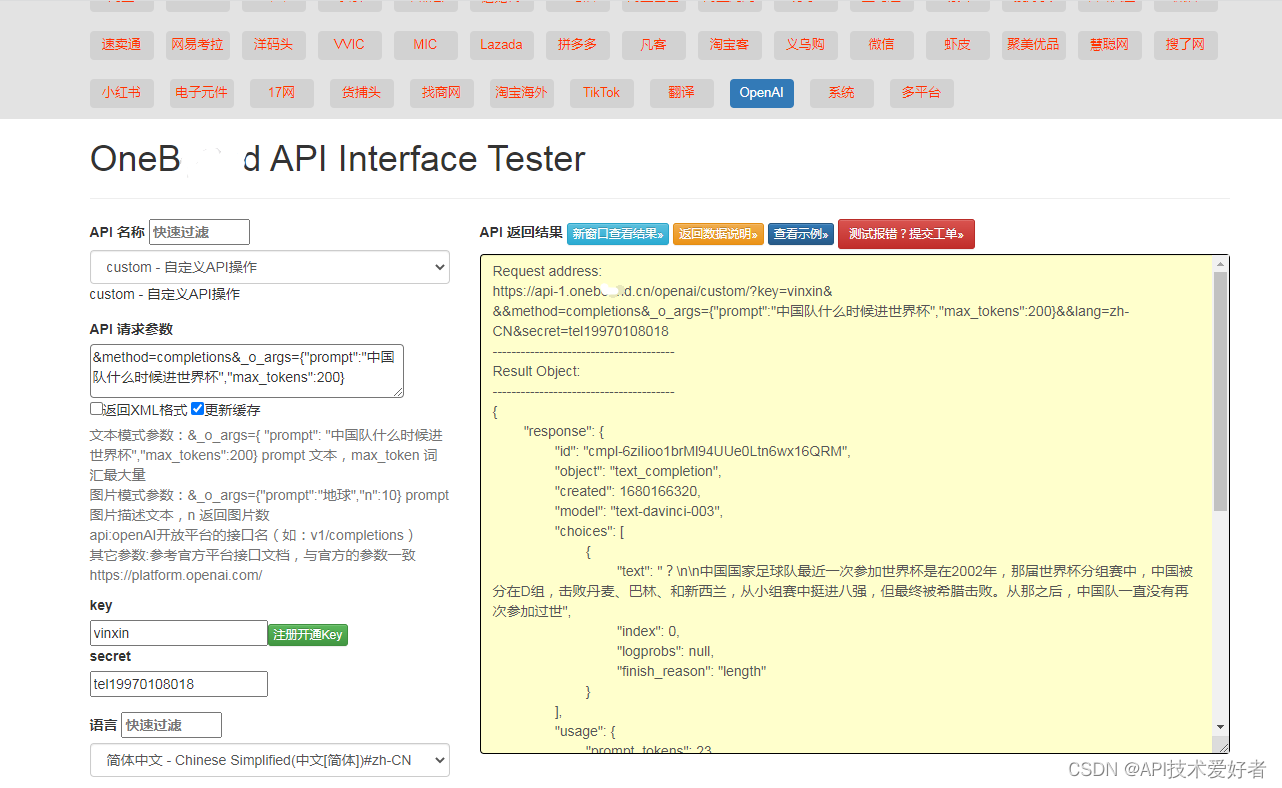This screenshot has height=788, width=1282.
Task: Switch to the 货捕头 tab
Action: (x=361, y=93)
